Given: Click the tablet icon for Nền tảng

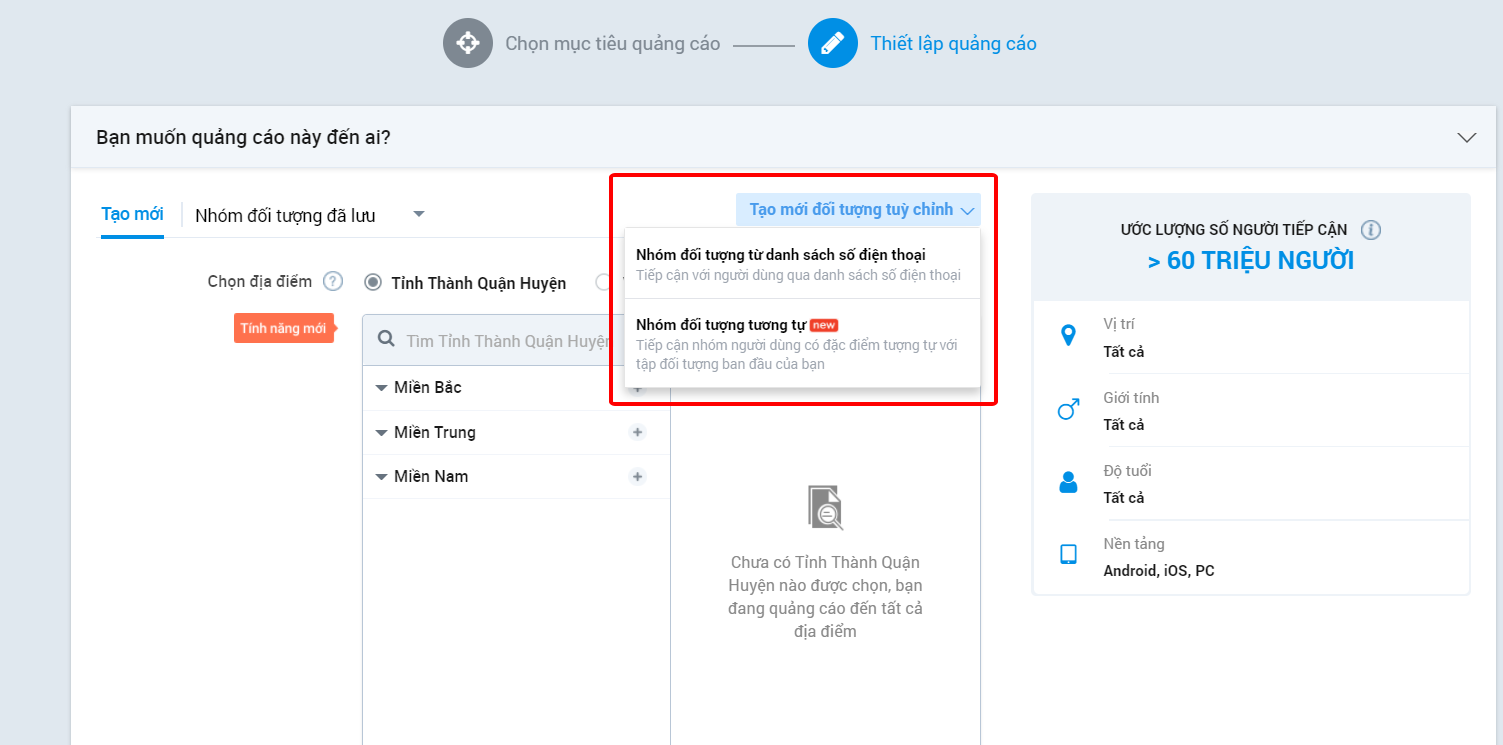Looking at the screenshot, I should pos(1068,555).
